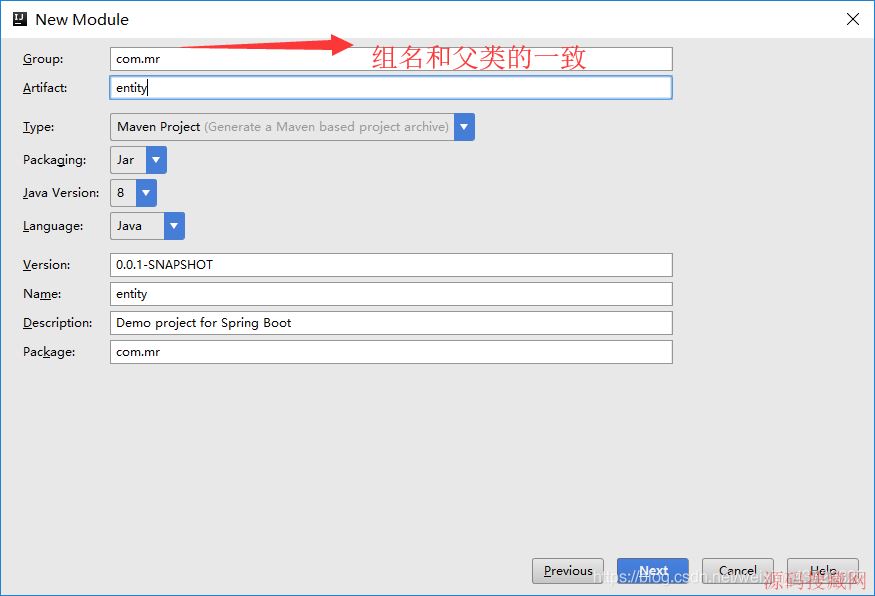875x596 pixels.
Task: Close the New Module dialog
Action: point(853,19)
